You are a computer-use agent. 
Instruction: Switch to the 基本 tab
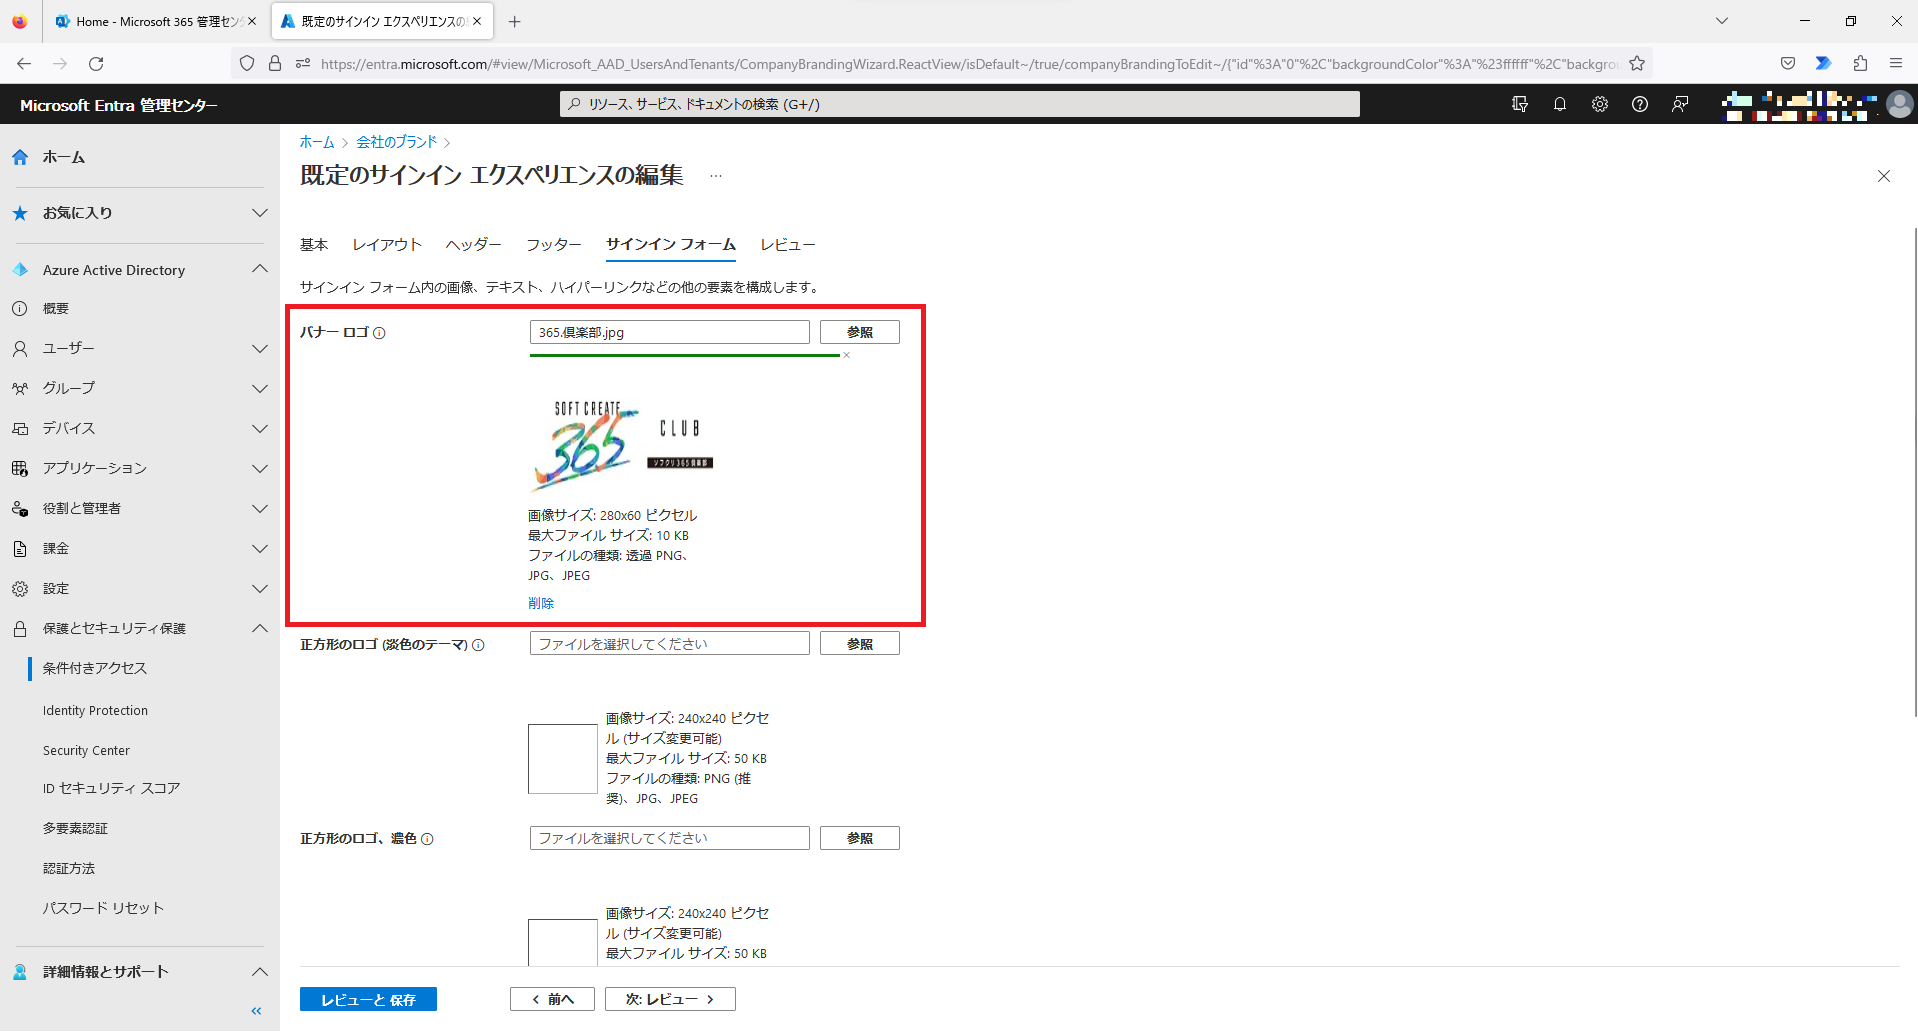pyautogui.click(x=314, y=245)
